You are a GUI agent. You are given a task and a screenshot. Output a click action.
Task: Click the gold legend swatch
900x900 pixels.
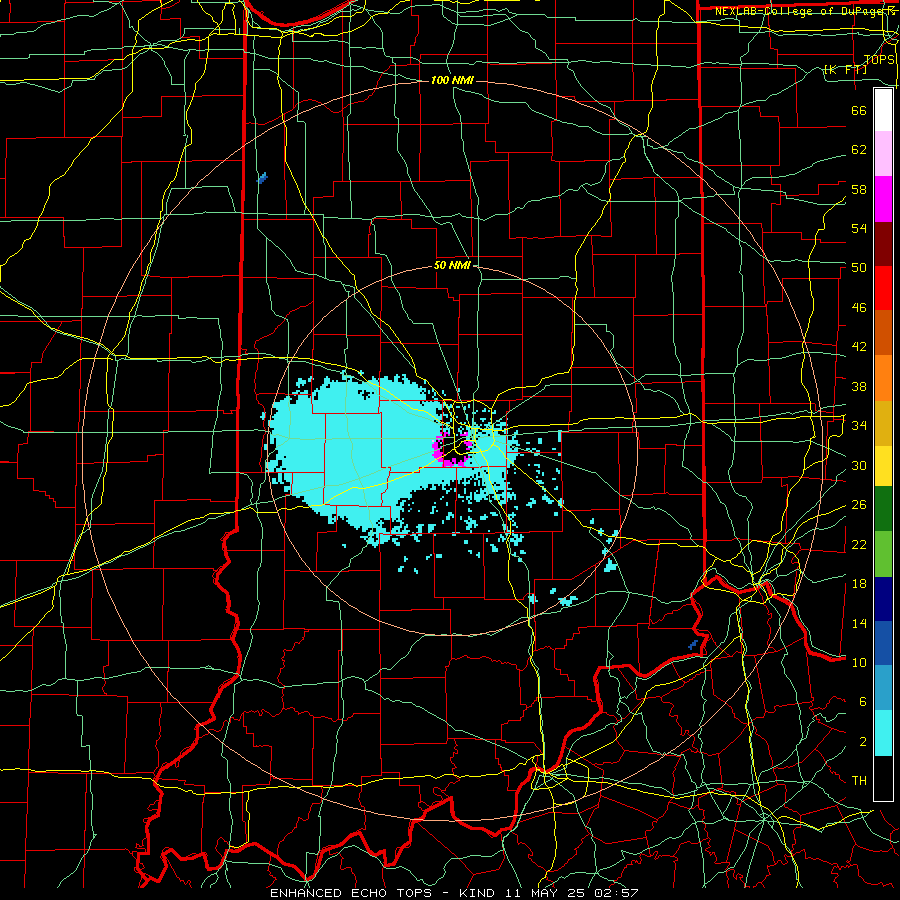(x=883, y=422)
